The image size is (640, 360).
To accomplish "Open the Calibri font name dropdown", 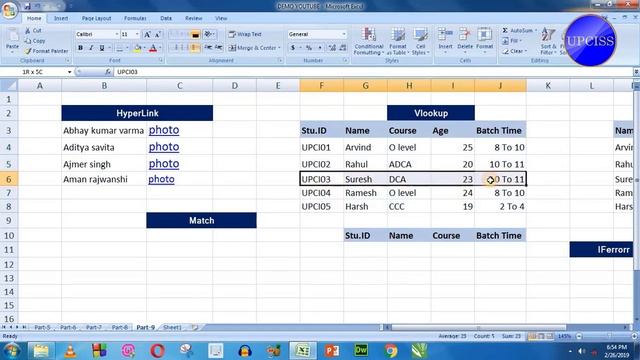I will [x=117, y=34].
